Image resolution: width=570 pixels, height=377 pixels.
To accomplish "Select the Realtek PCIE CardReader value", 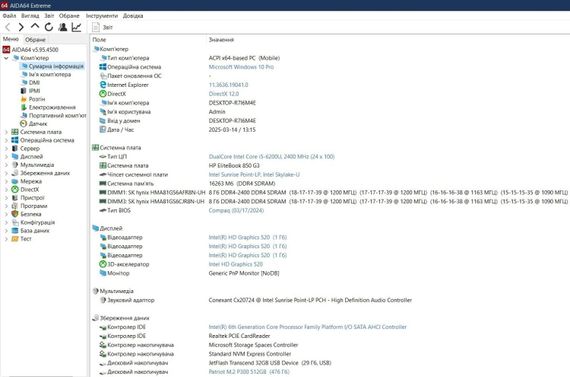I will [239, 336].
